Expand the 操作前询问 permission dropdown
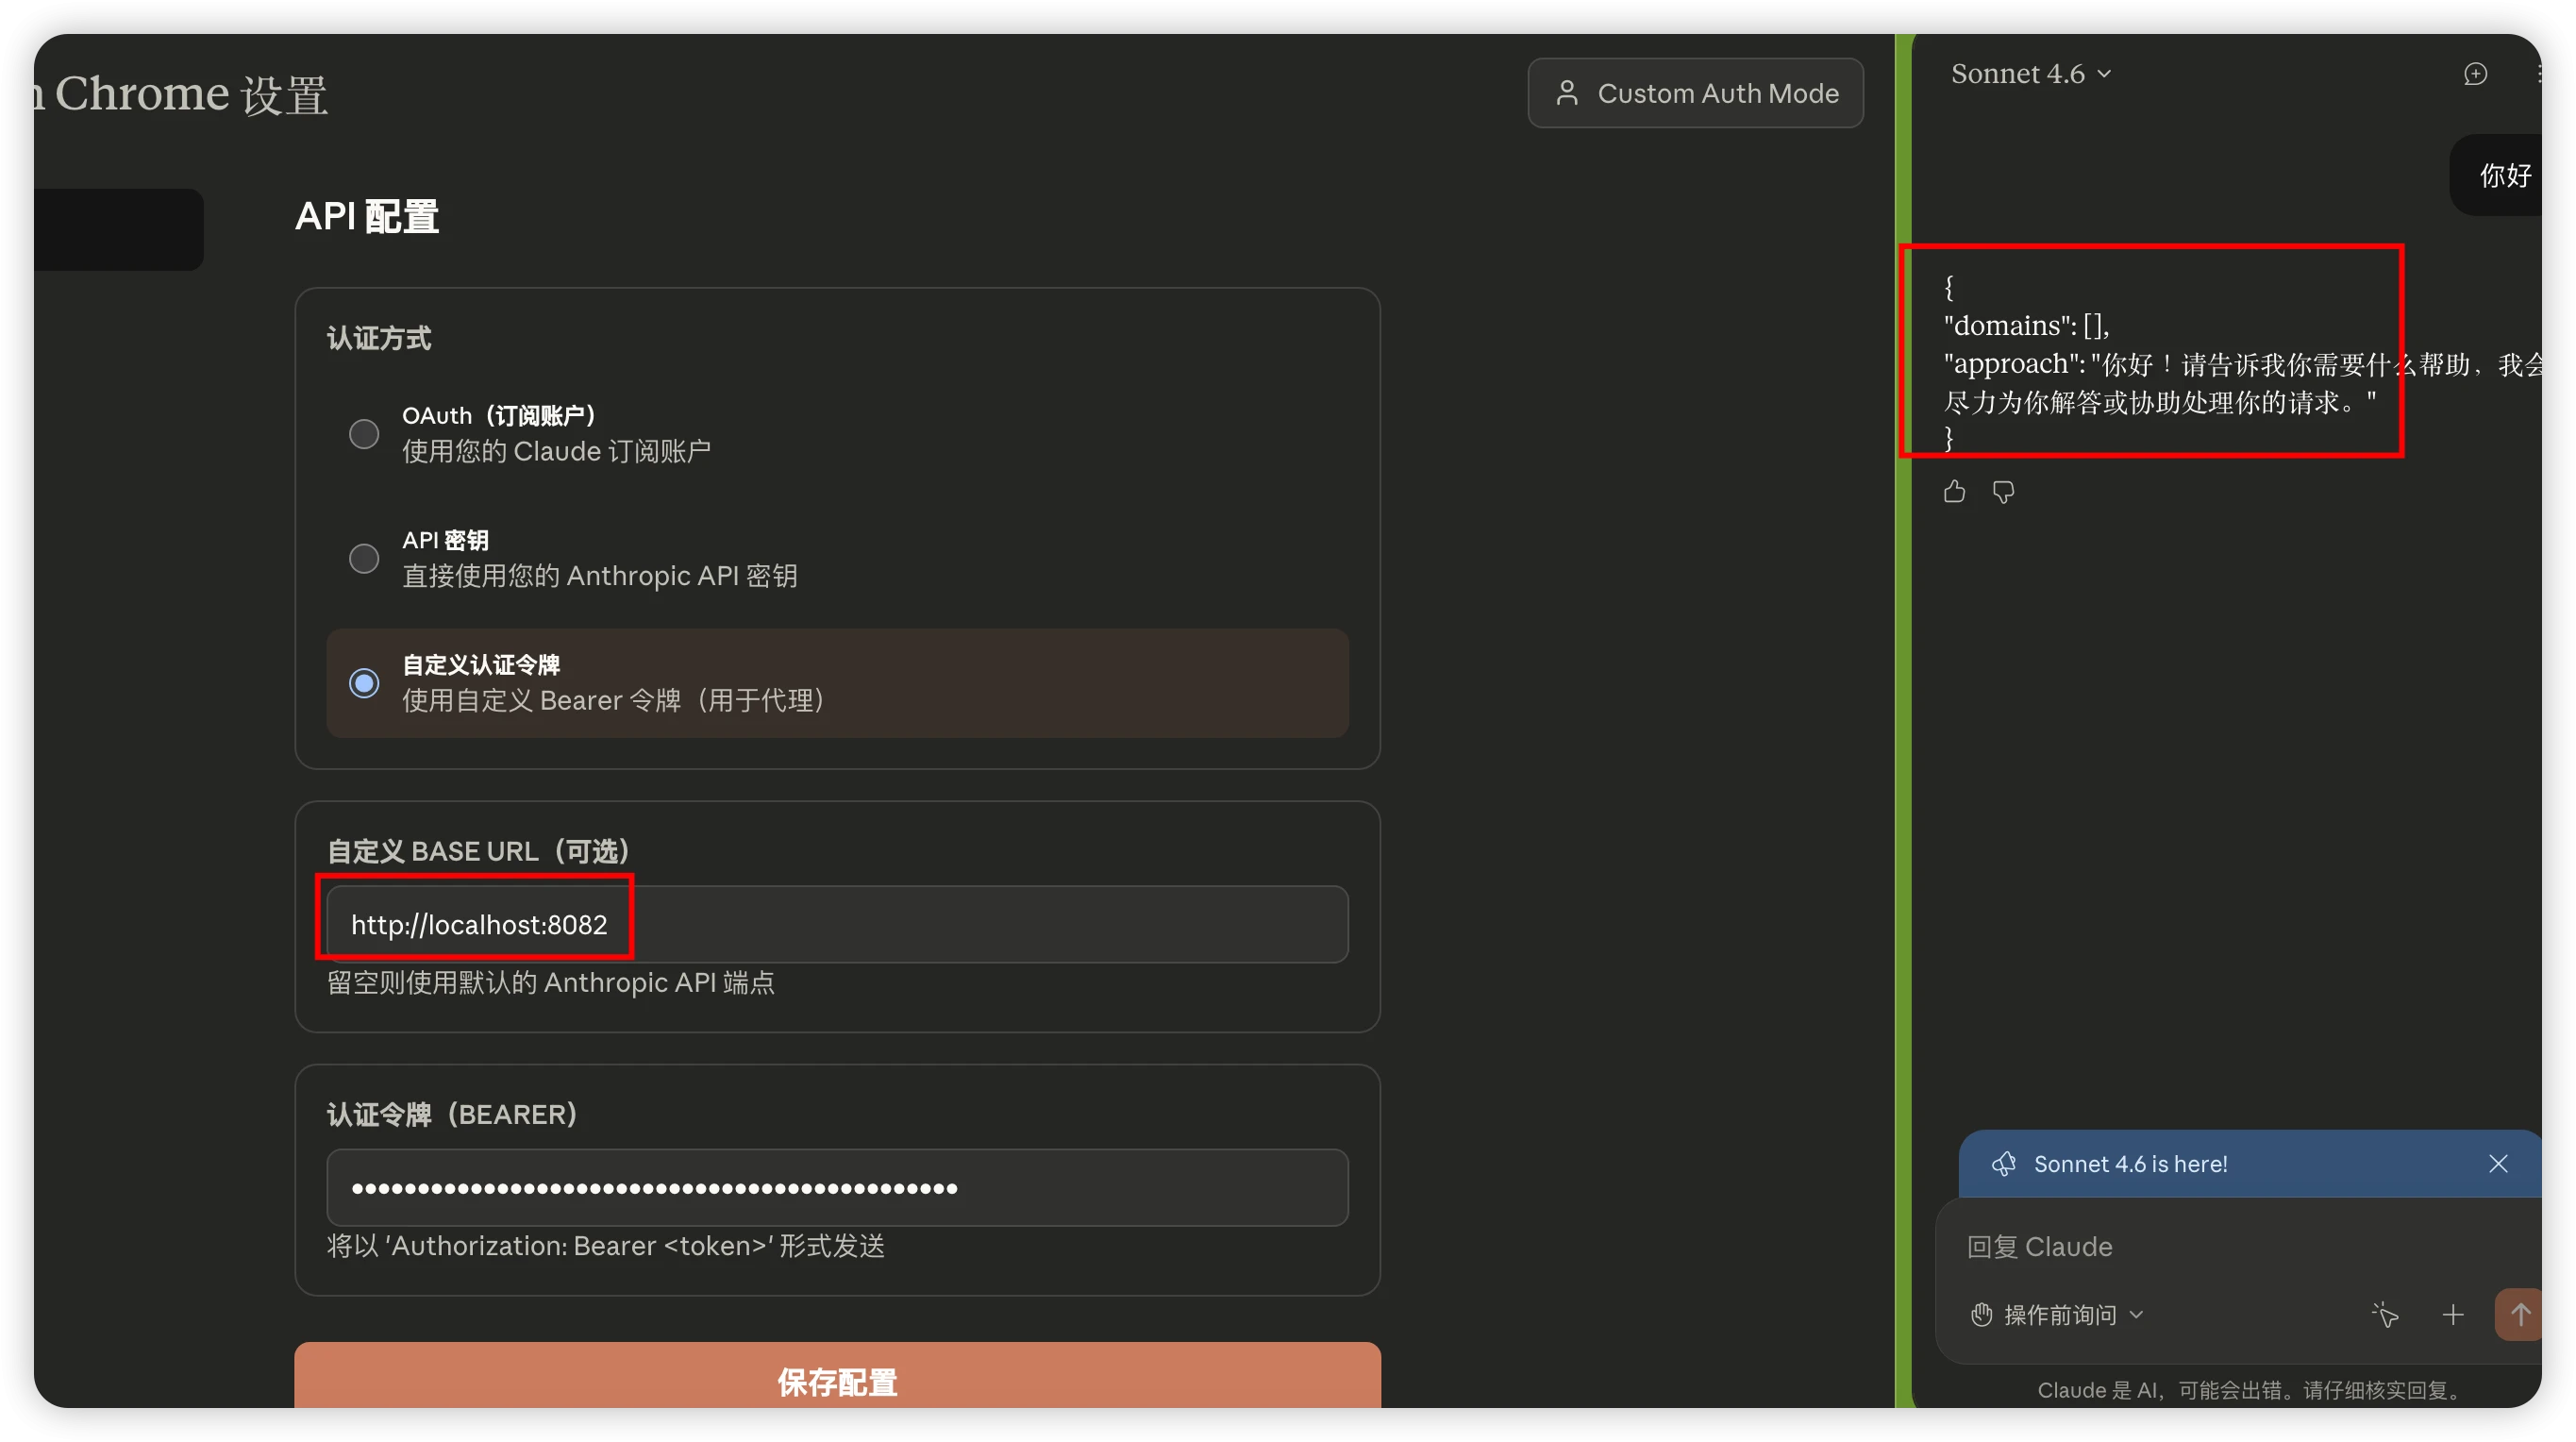The height and width of the screenshot is (1442, 2576). (x=2057, y=1315)
